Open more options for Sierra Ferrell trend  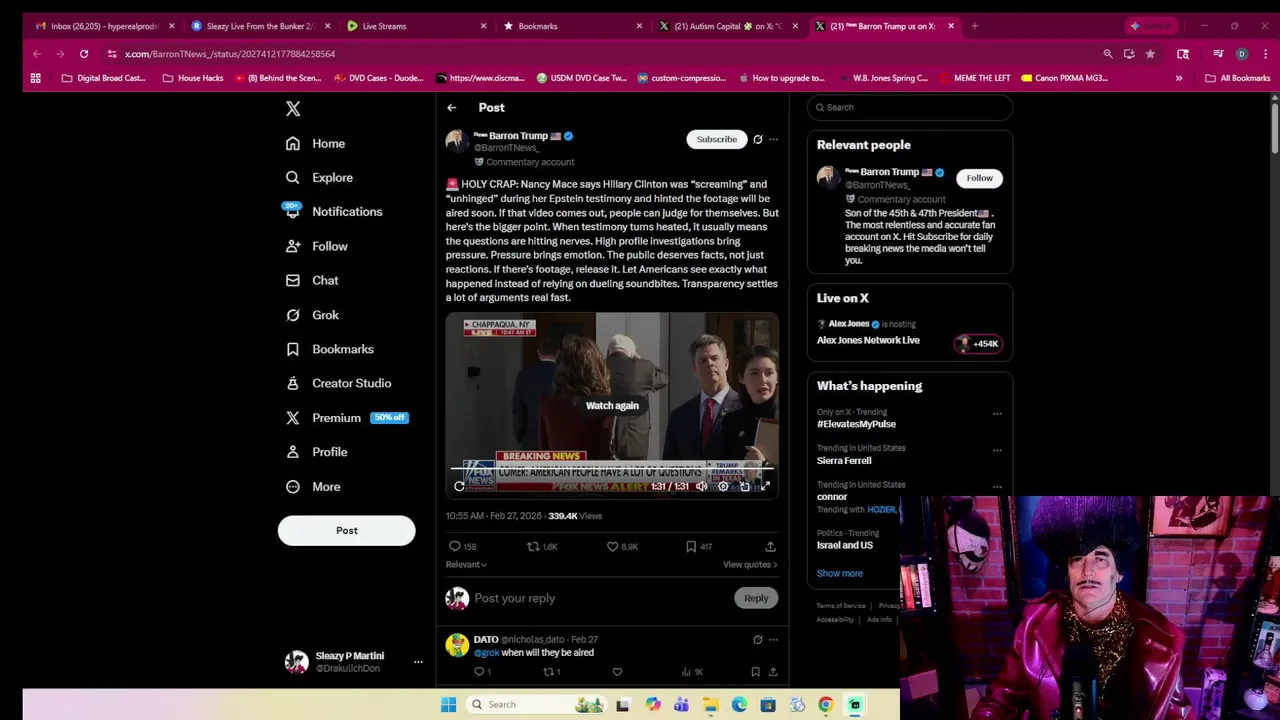coord(997,450)
